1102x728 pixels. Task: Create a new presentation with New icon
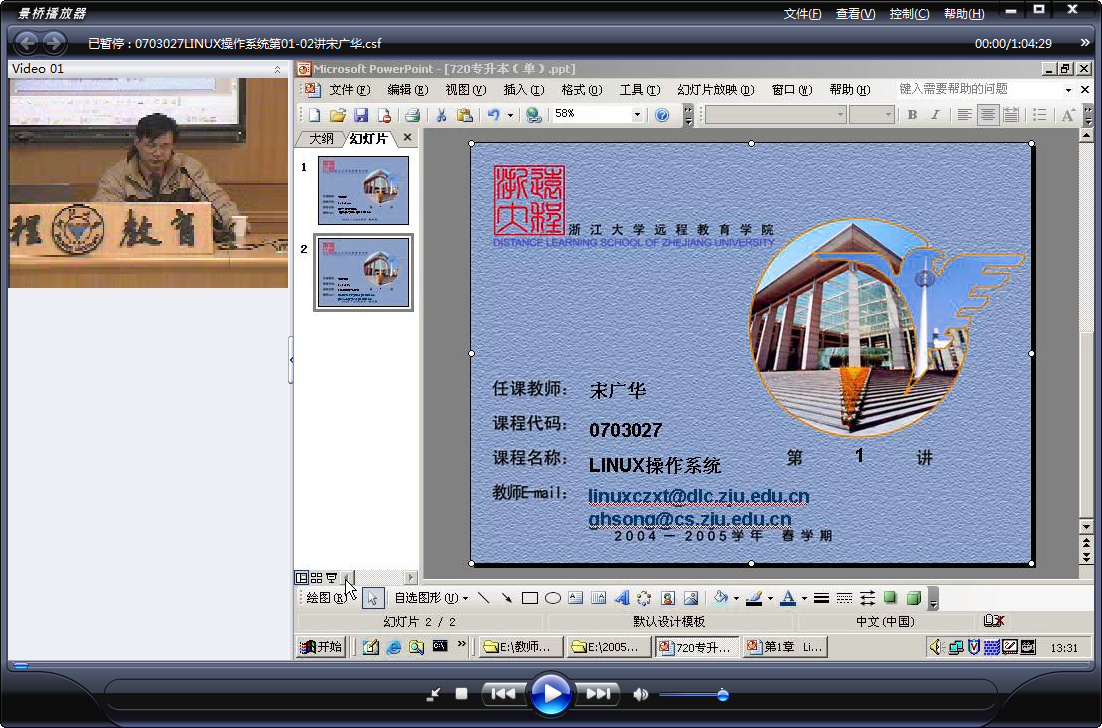(315, 115)
